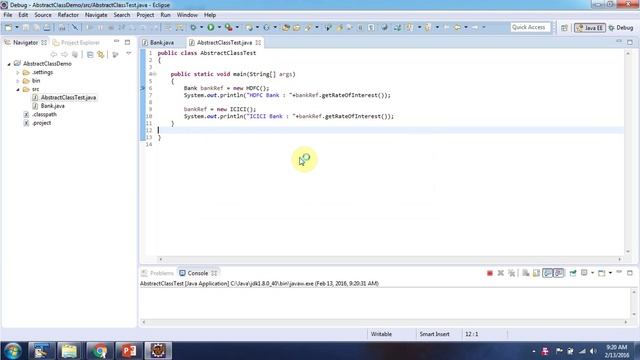Collapse the AbstractClassDemo project node
The width and height of the screenshot is (640, 360).
(9, 64)
